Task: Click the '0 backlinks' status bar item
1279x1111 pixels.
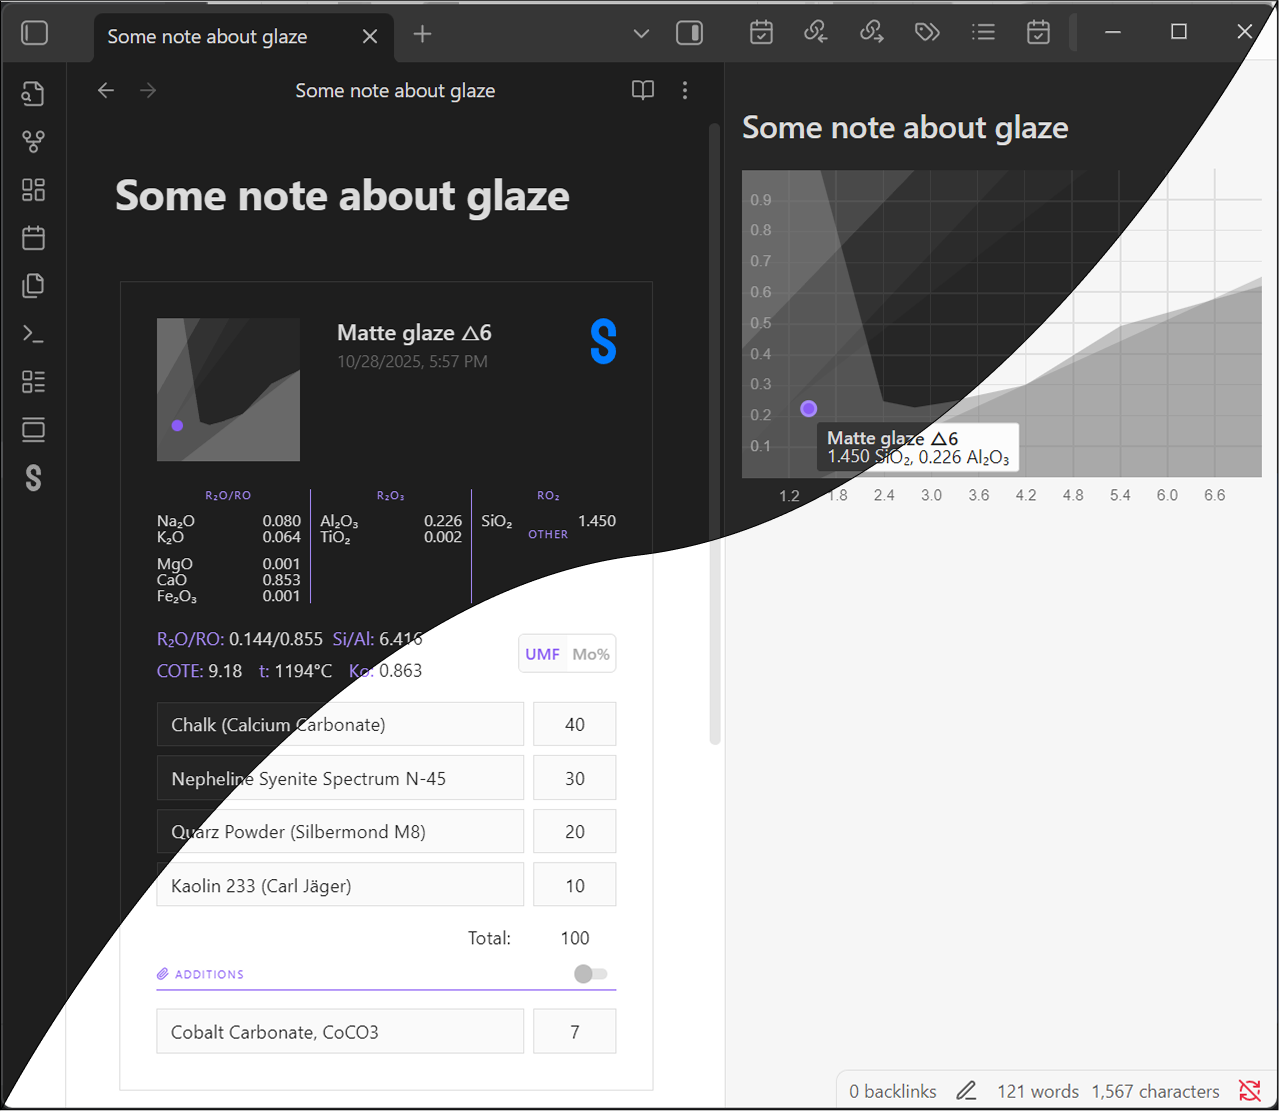Action: coord(893,1091)
